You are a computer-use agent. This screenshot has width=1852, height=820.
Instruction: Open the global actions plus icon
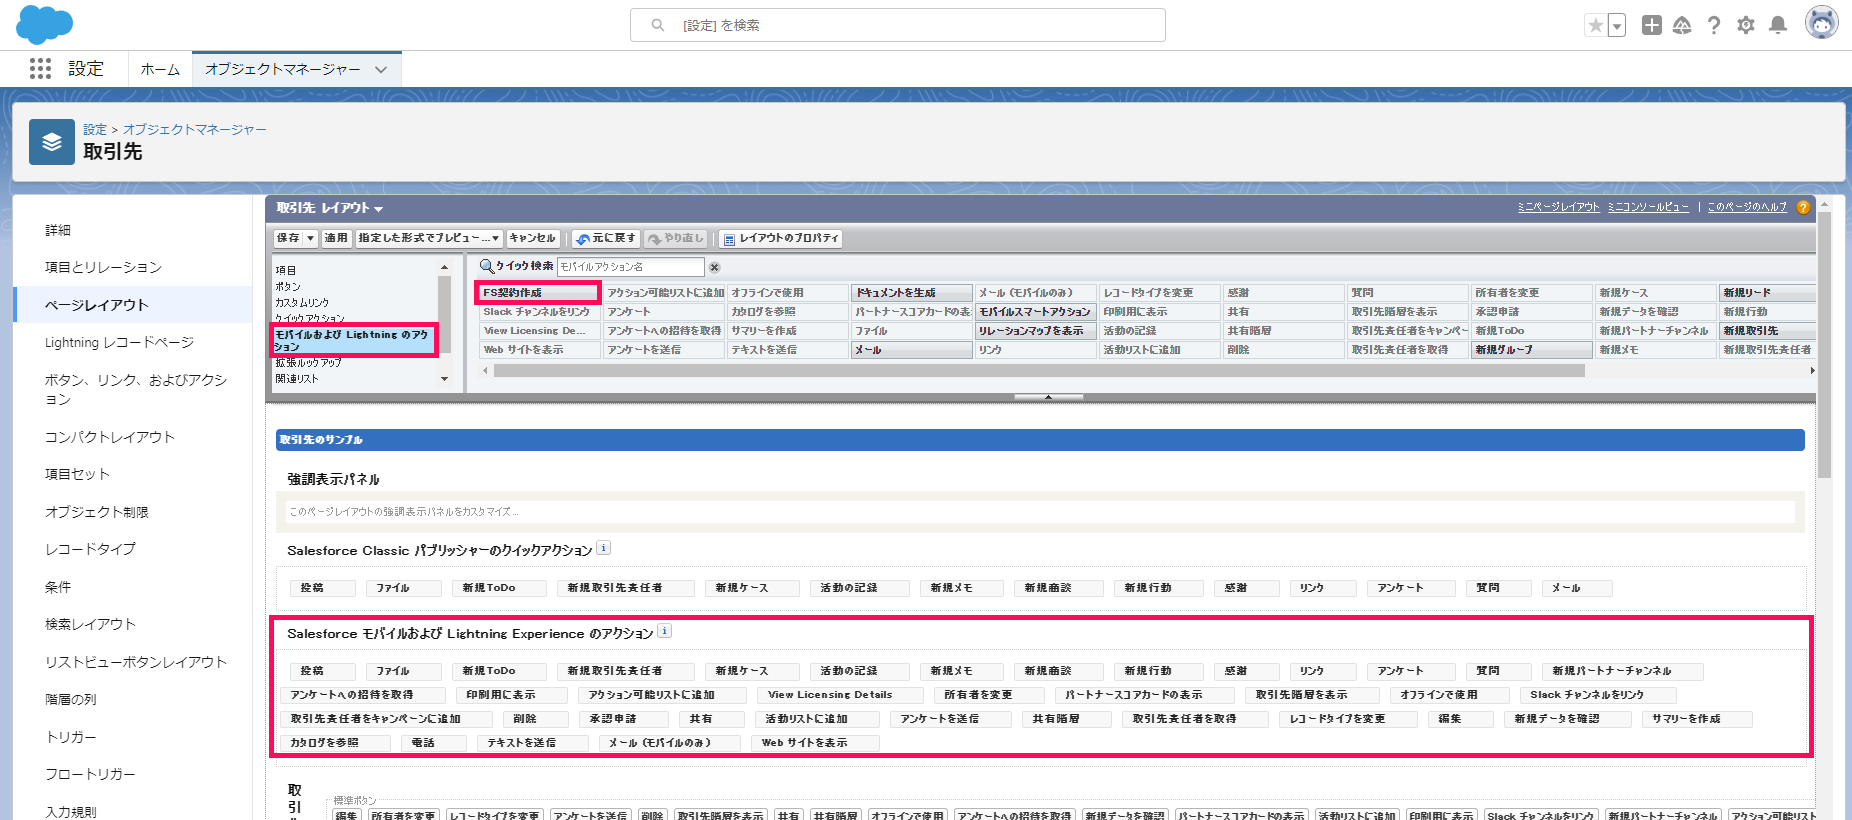click(1652, 25)
